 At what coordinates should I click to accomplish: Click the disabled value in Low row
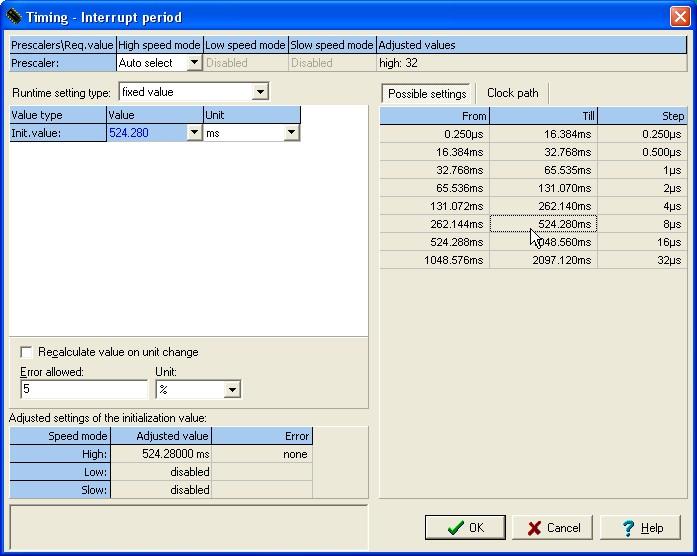(161, 472)
